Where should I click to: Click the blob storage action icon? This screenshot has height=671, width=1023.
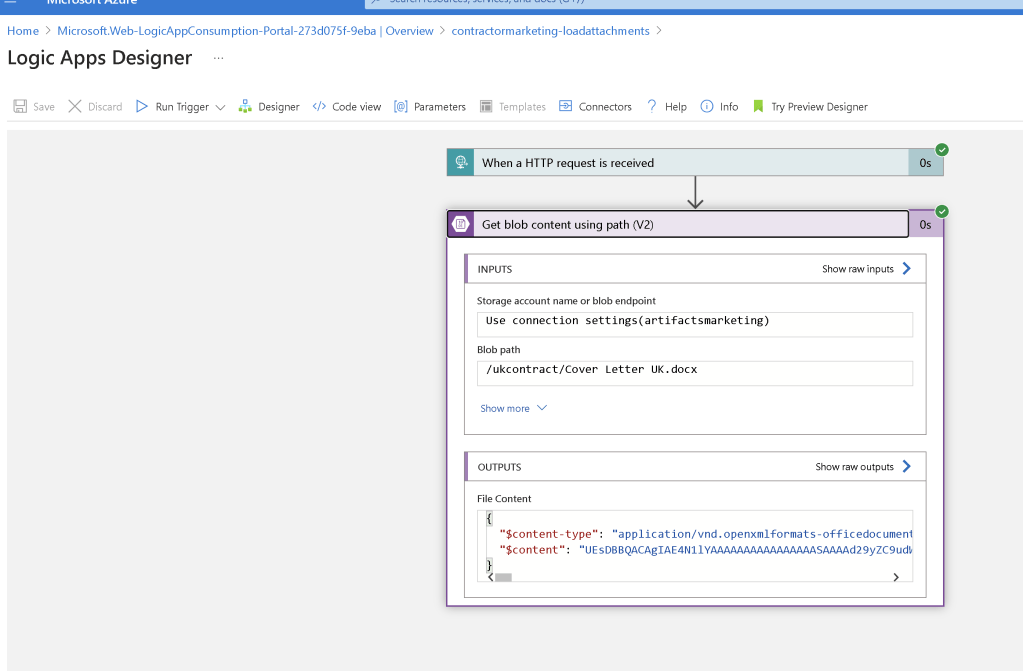pyautogui.click(x=461, y=224)
